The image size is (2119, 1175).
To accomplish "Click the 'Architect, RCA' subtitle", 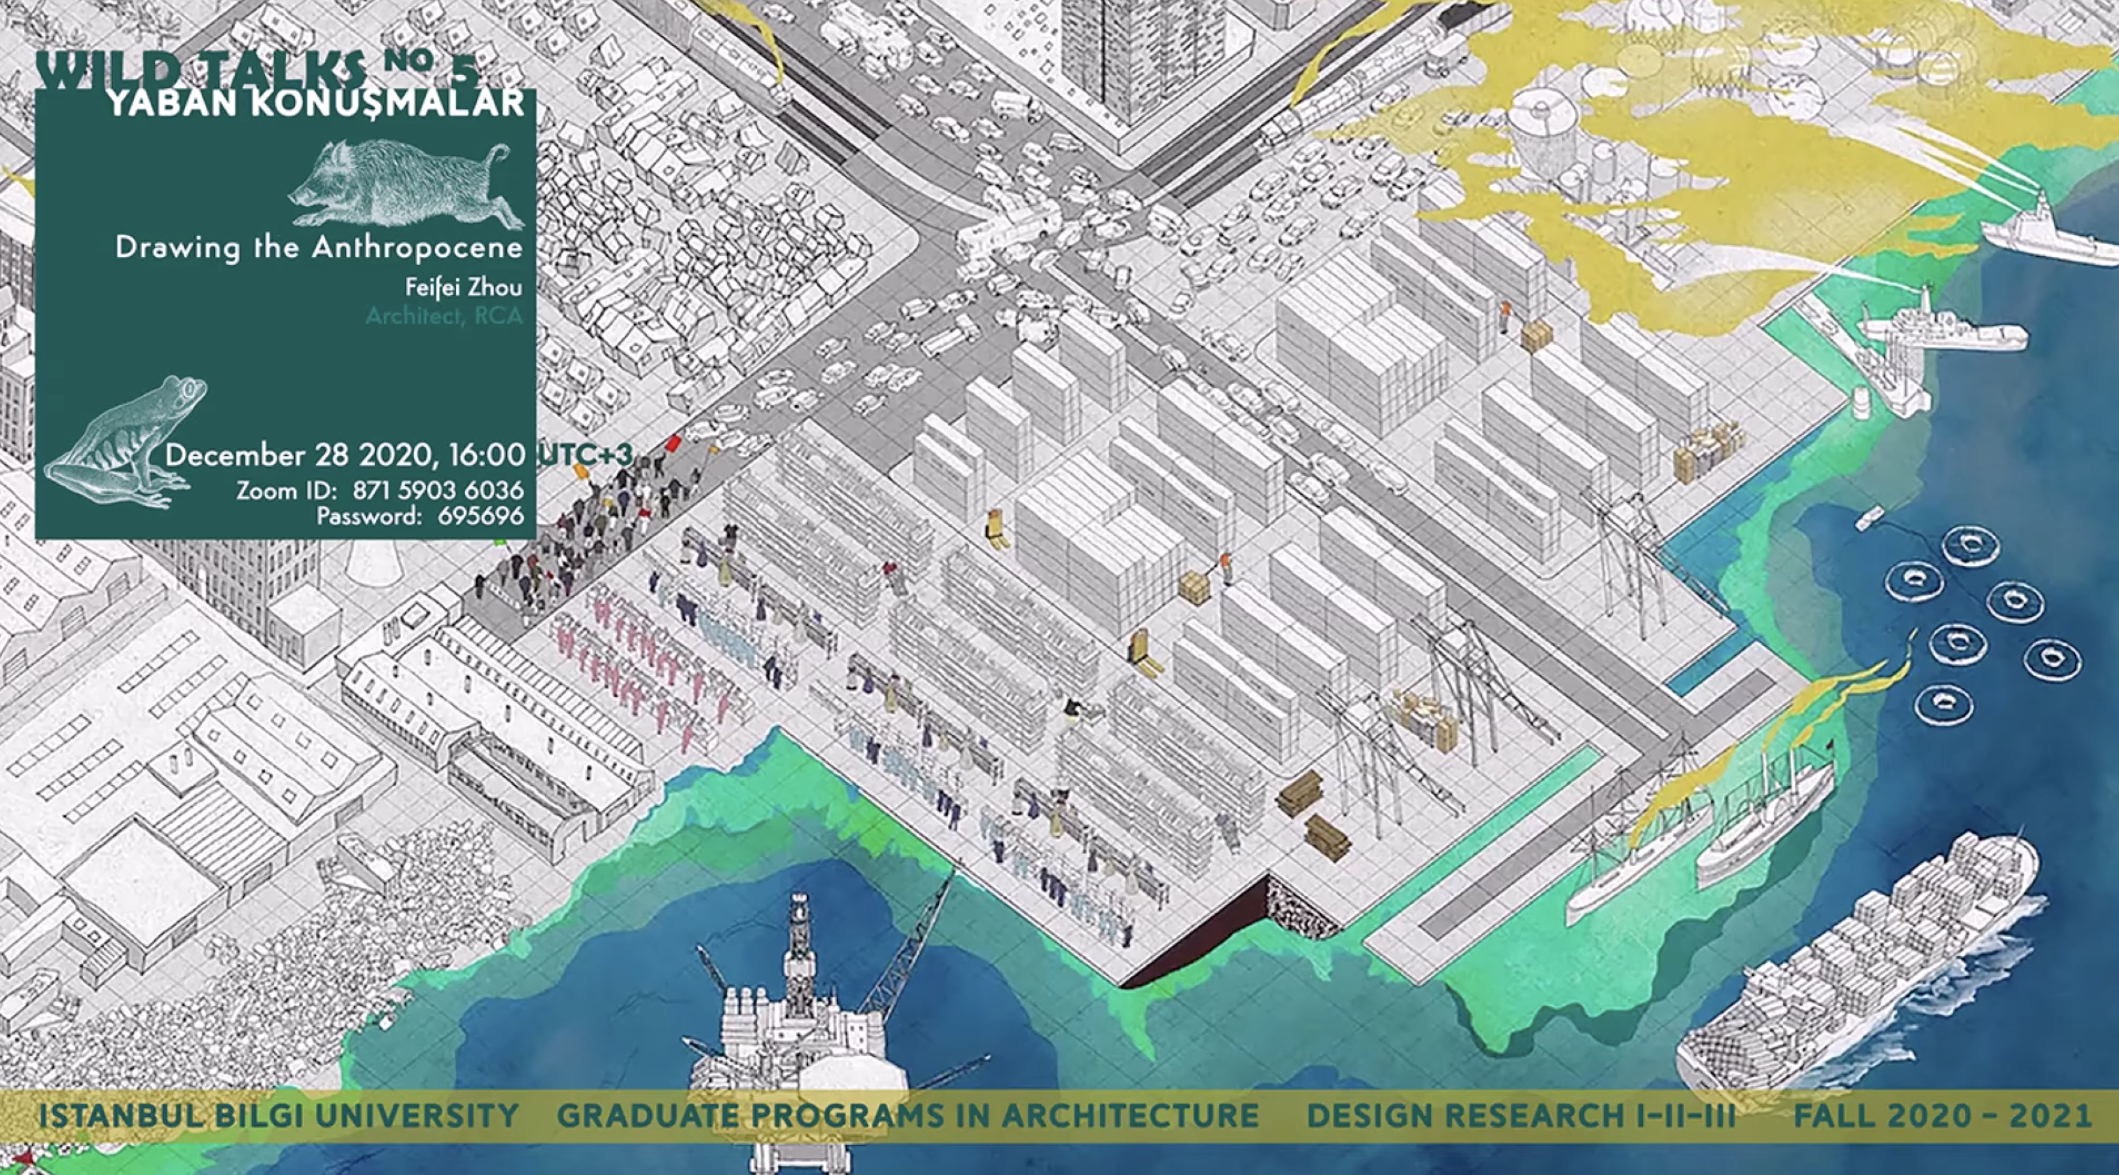I will click(443, 317).
